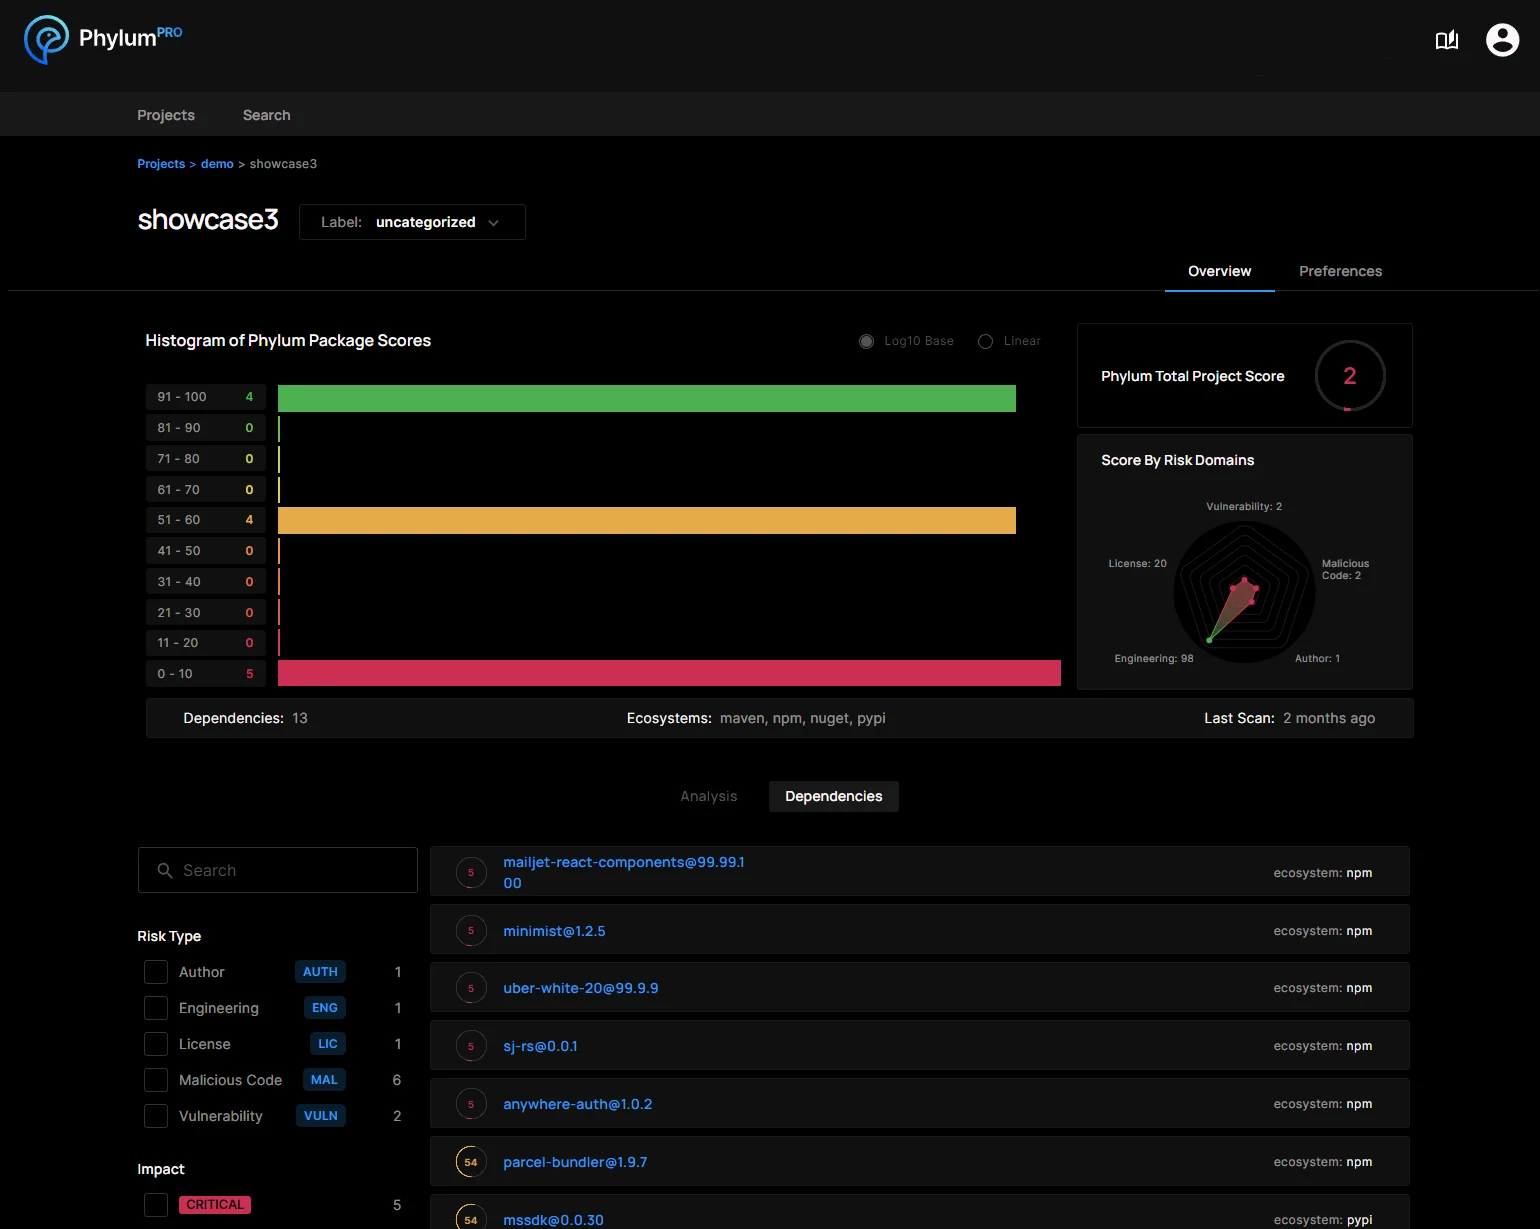Click score badge for minimist@1.2.5
Screen dimensions: 1540x1229
471,931
